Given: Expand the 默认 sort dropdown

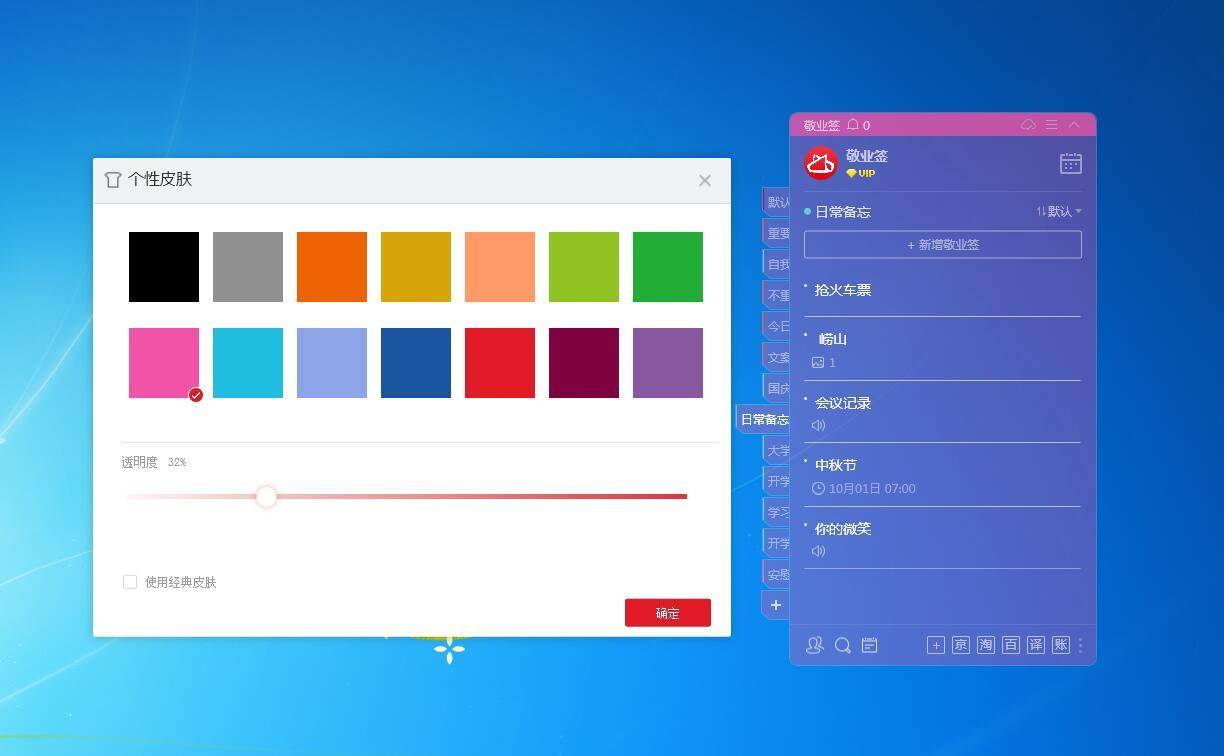Looking at the screenshot, I should pyautogui.click(x=1059, y=212).
